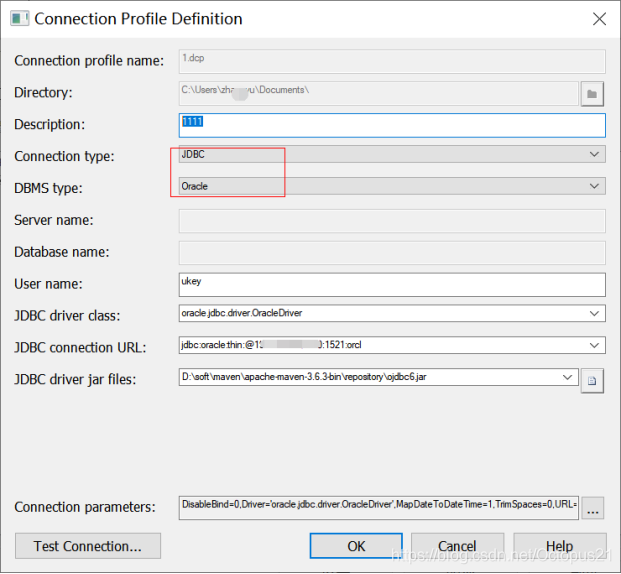Image resolution: width=621 pixels, height=574 pixels.
Task: Click the 'Connection profile name:' label
Action: pos(89,61)
